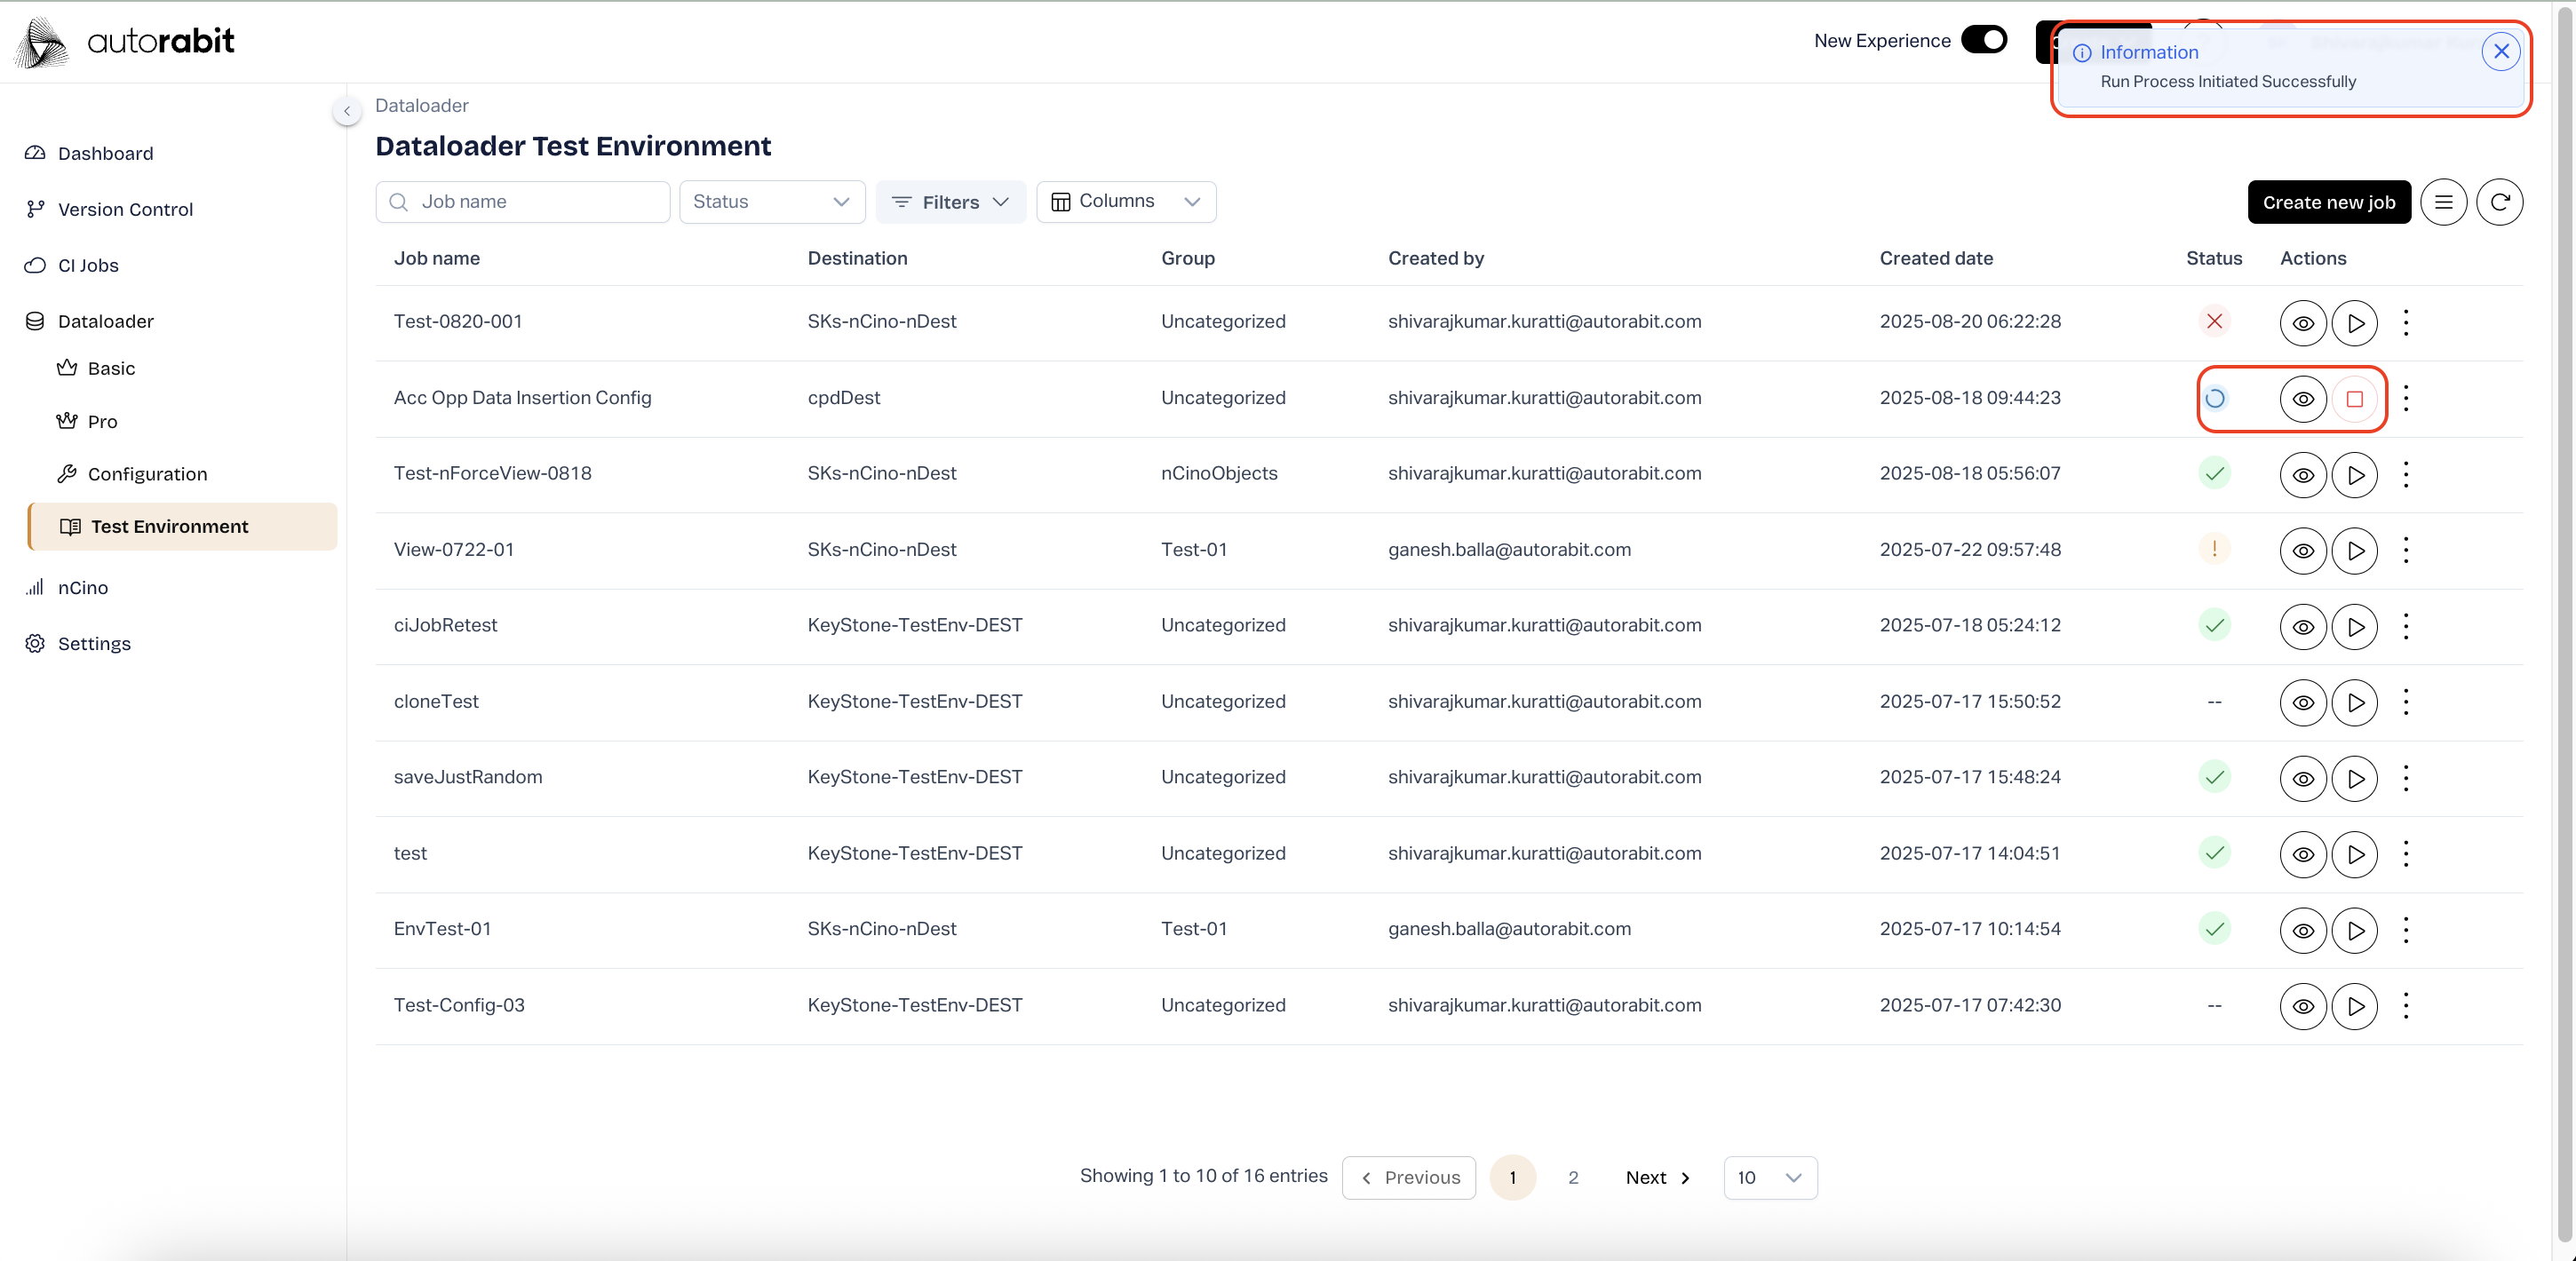View details of Test-nForceView-0818 job

[2302, 475]
